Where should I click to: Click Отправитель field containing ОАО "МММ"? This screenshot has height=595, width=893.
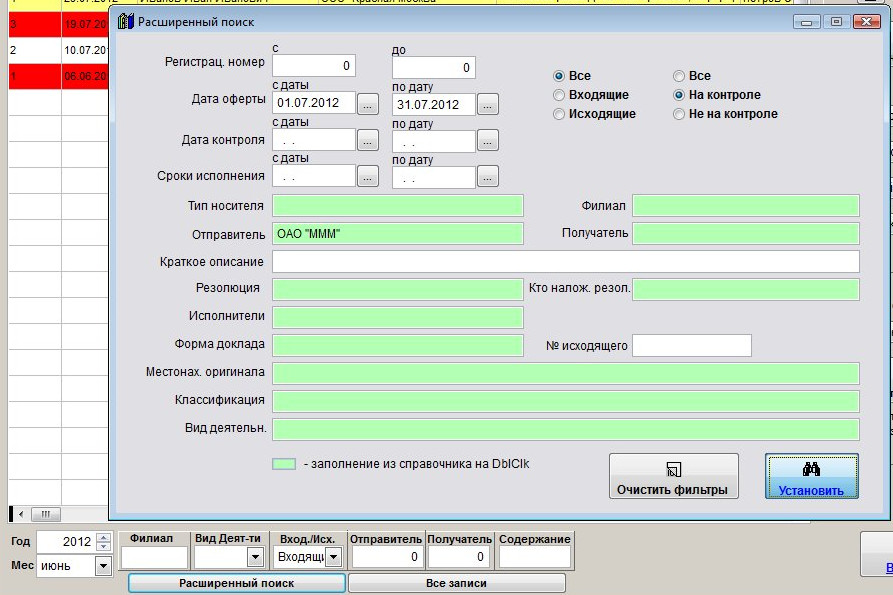398,234
